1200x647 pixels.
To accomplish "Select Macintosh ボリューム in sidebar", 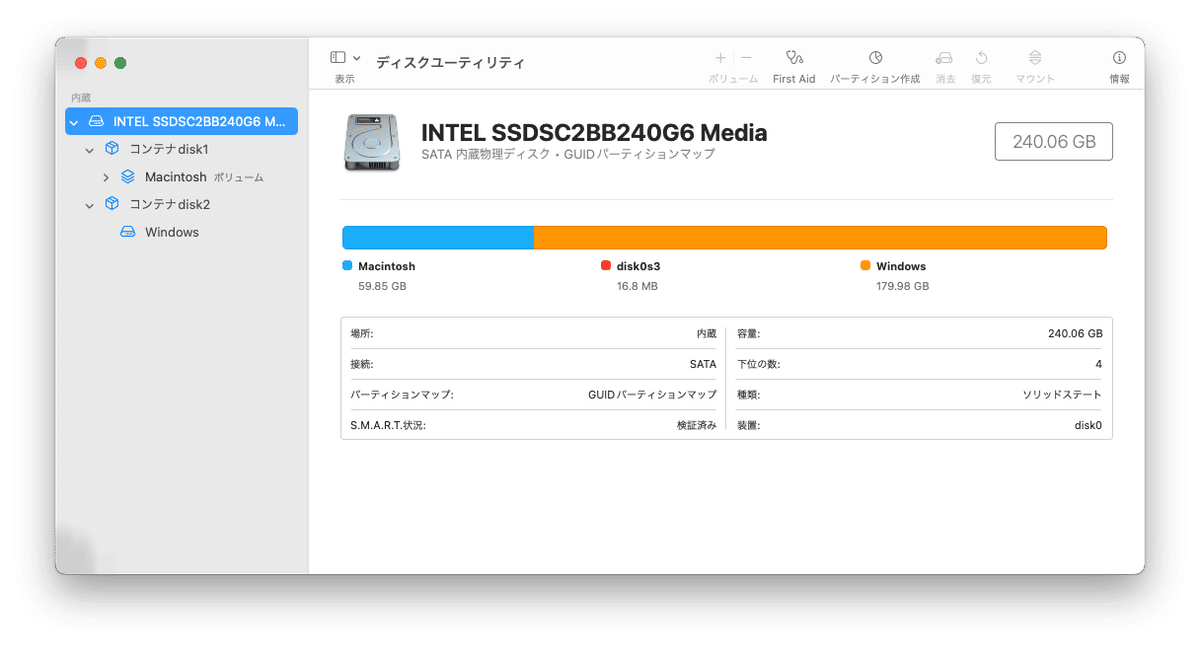I will coord(182,177).
